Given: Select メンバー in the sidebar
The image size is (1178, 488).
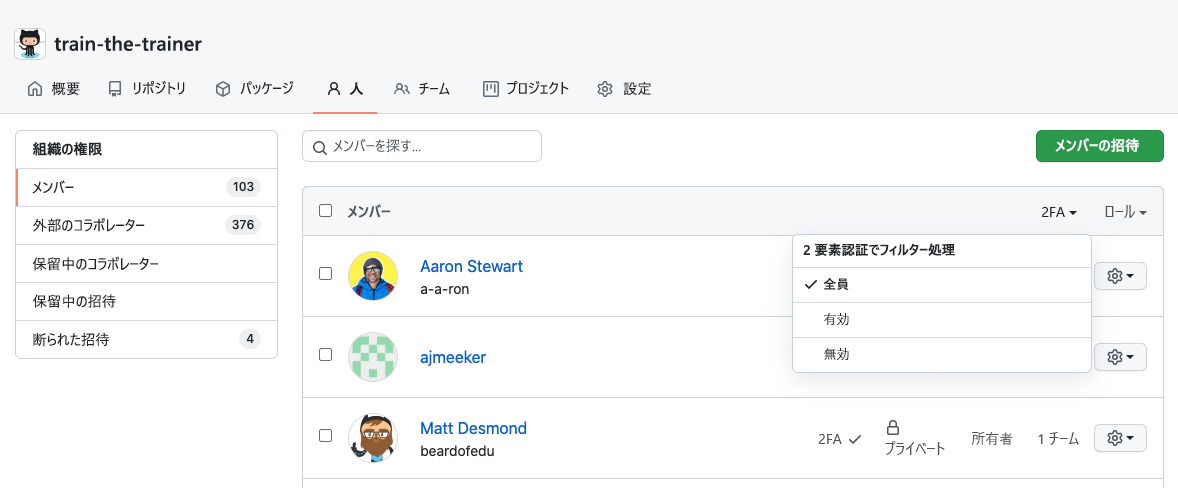Looking at the screenshot, I should [146, 187].
